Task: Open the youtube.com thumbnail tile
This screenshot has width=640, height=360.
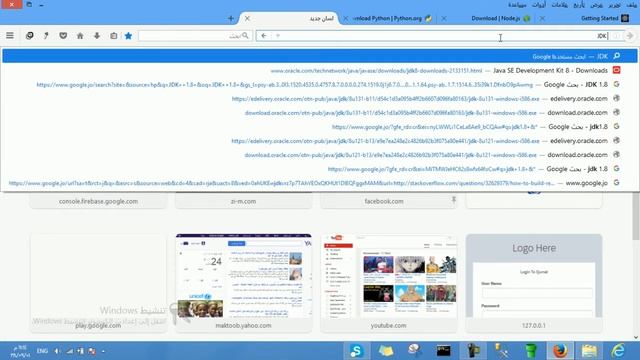Action: [x=389, y=282]
